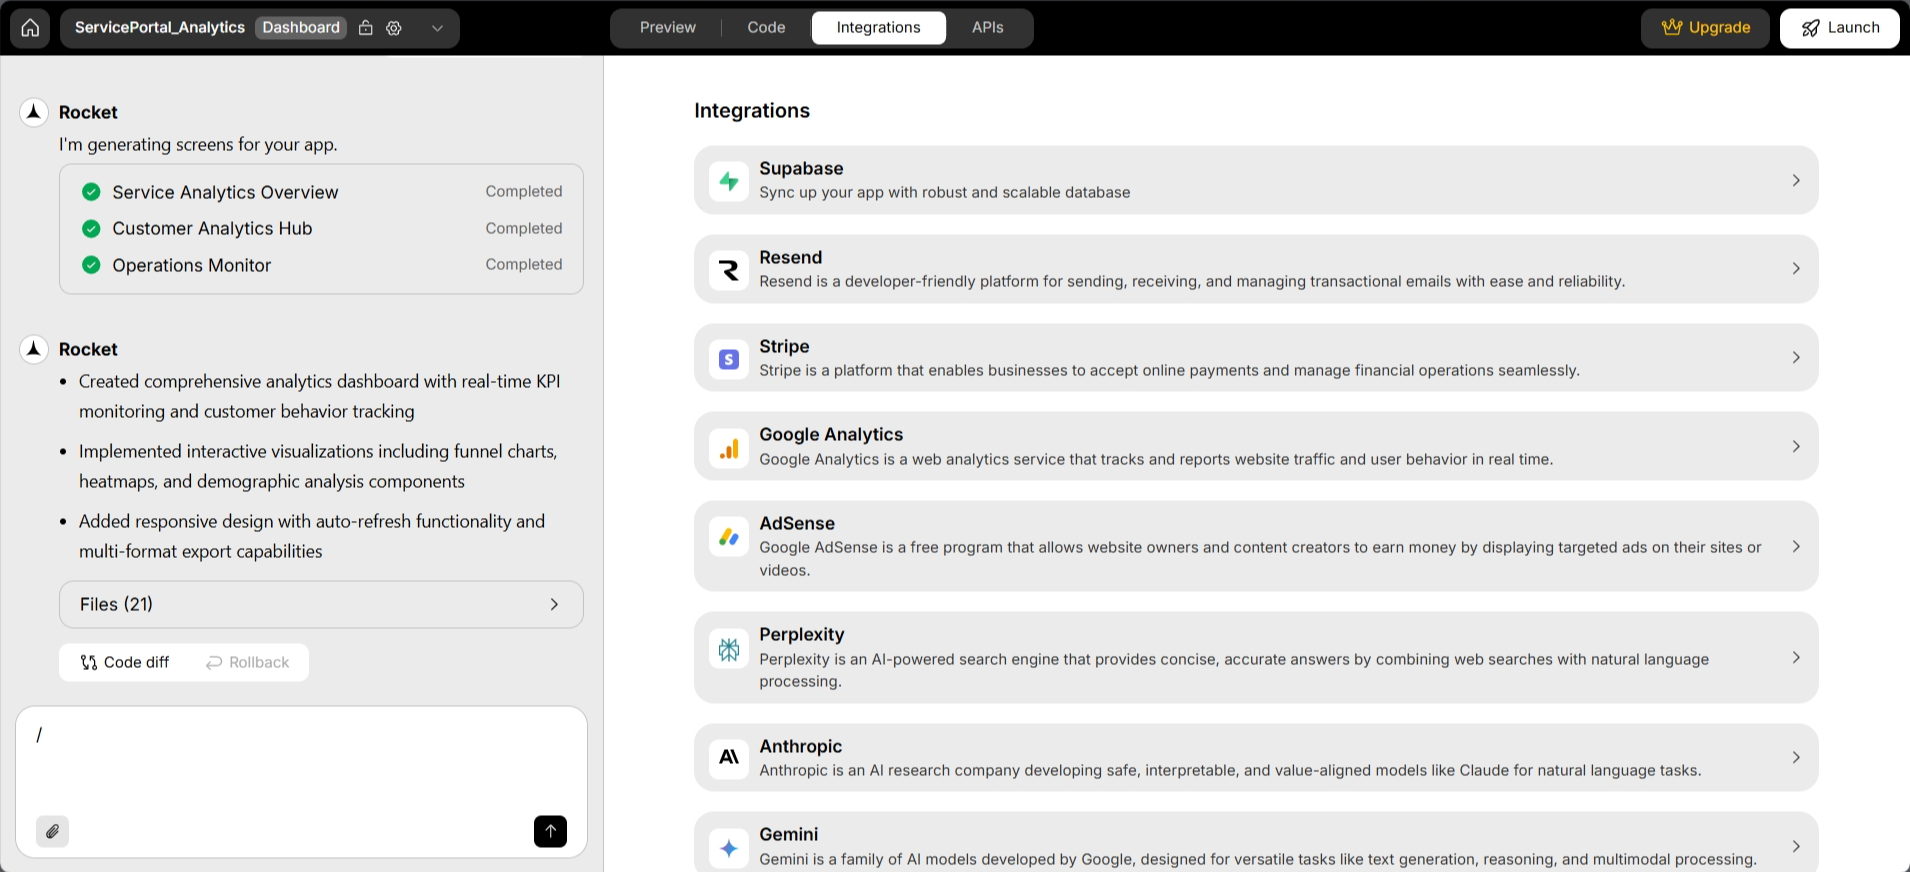The width and height of the screenshot is (1910, 872).
Task: Select the Customer Analytics Hub row text
Action: 212,229
